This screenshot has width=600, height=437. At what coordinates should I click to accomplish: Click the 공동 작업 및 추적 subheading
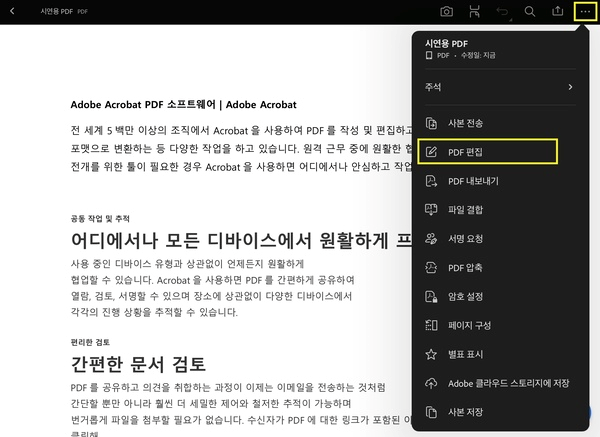point(100,218)
